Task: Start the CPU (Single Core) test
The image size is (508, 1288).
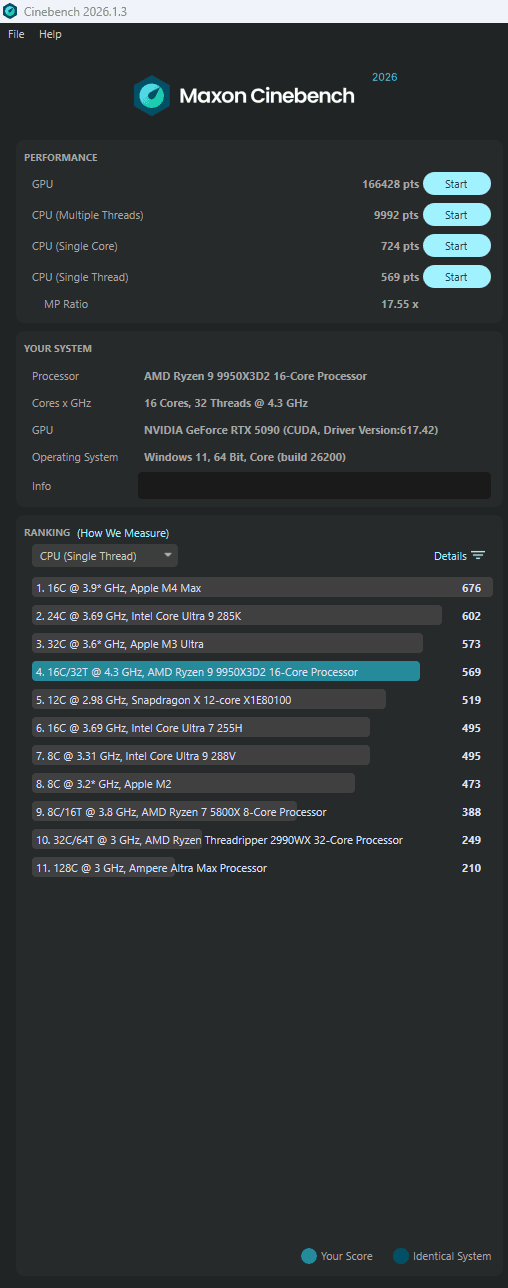Action: click(x=456, y=246)
